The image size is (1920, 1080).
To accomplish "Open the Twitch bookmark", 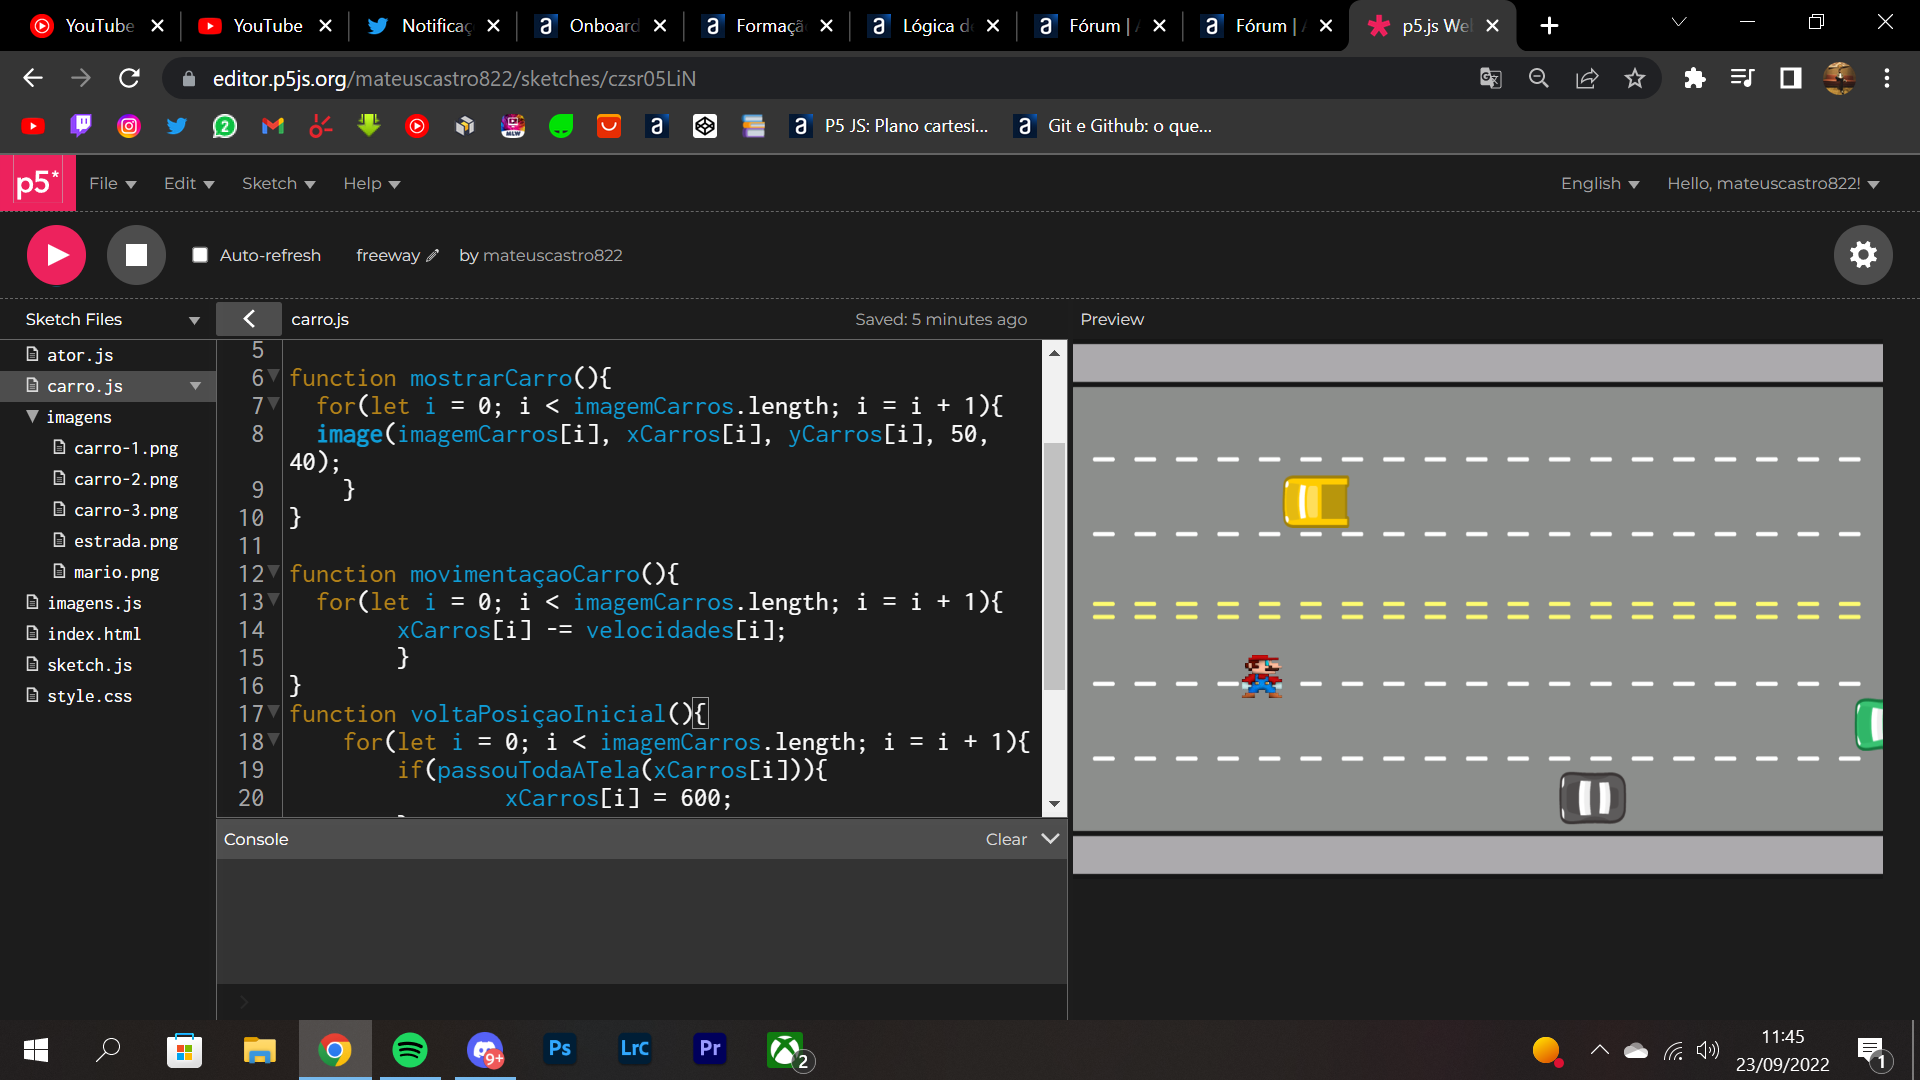I will click(x=81, y=126).
